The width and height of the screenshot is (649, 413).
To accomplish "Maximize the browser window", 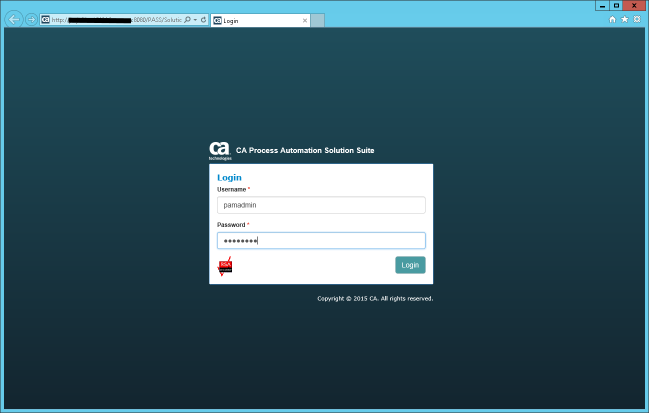I will point(616,5).
